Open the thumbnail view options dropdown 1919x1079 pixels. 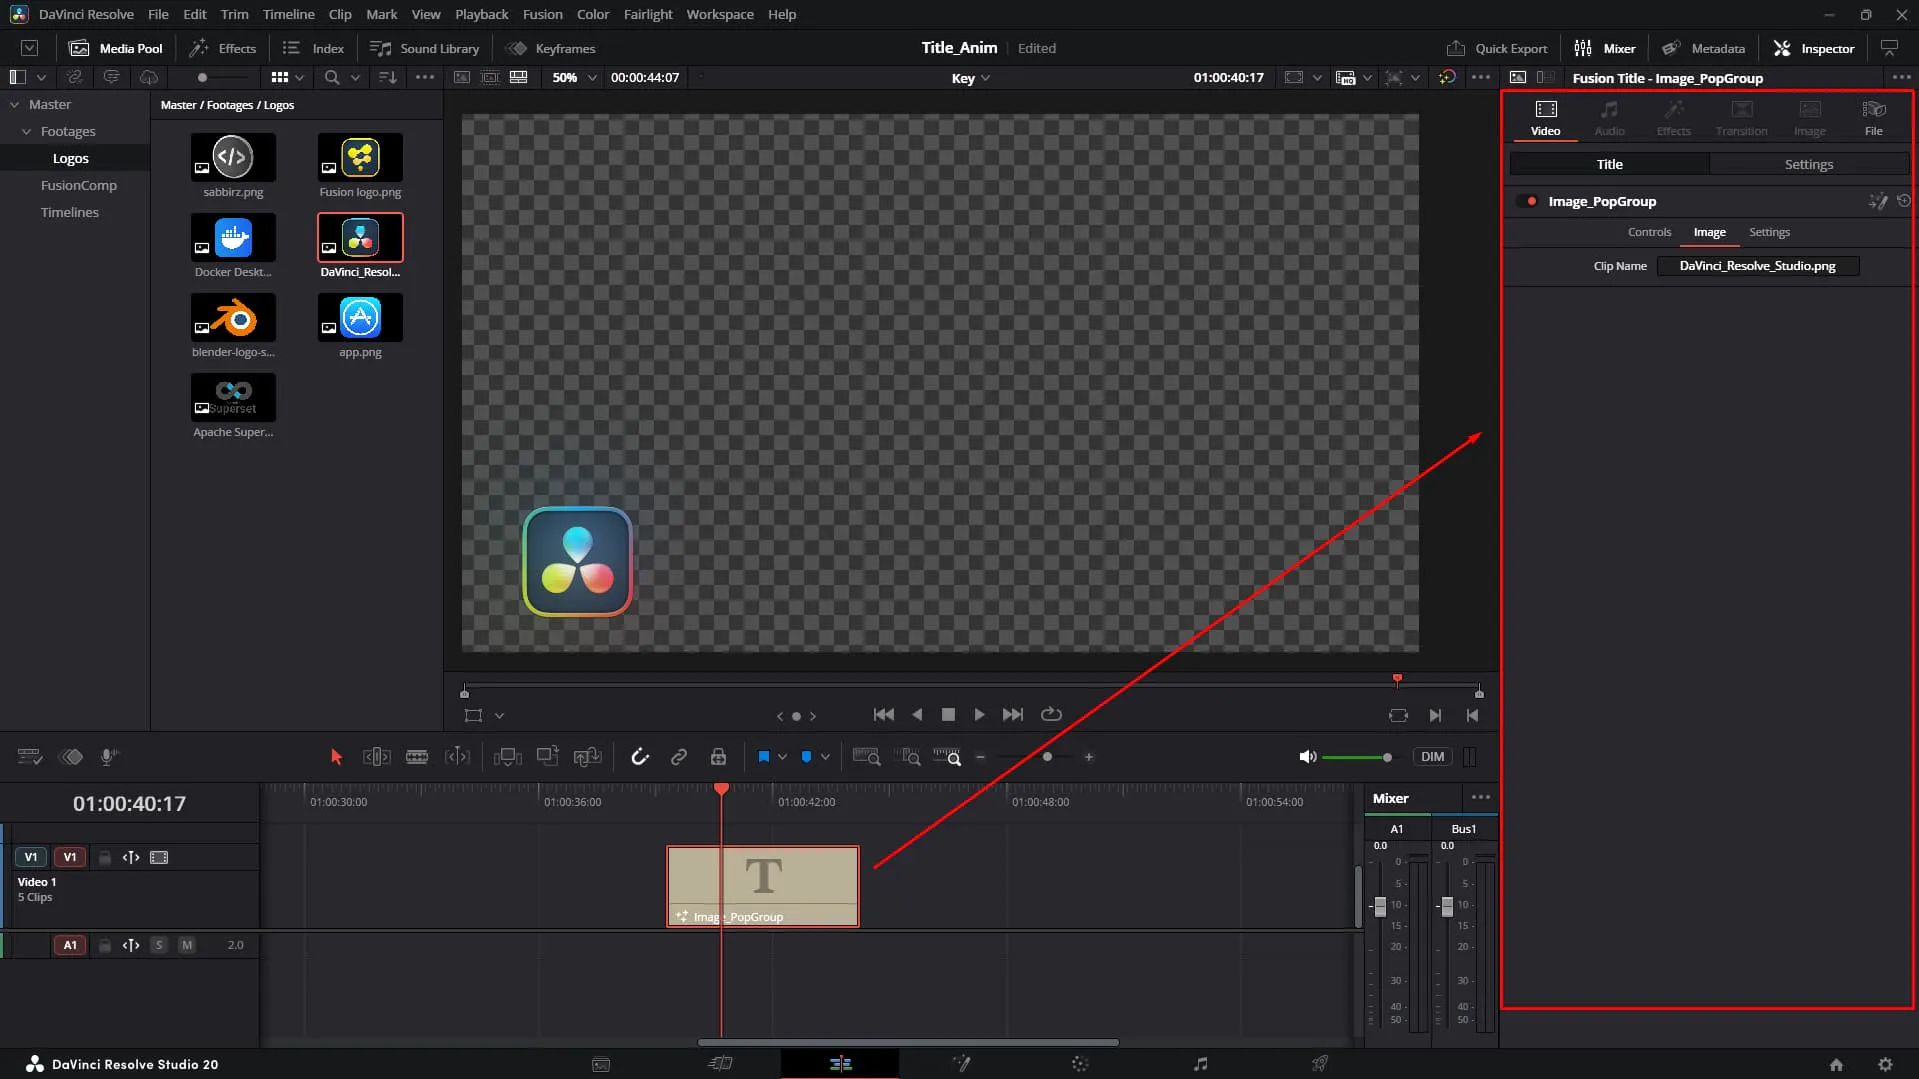(x=299, y=77)
